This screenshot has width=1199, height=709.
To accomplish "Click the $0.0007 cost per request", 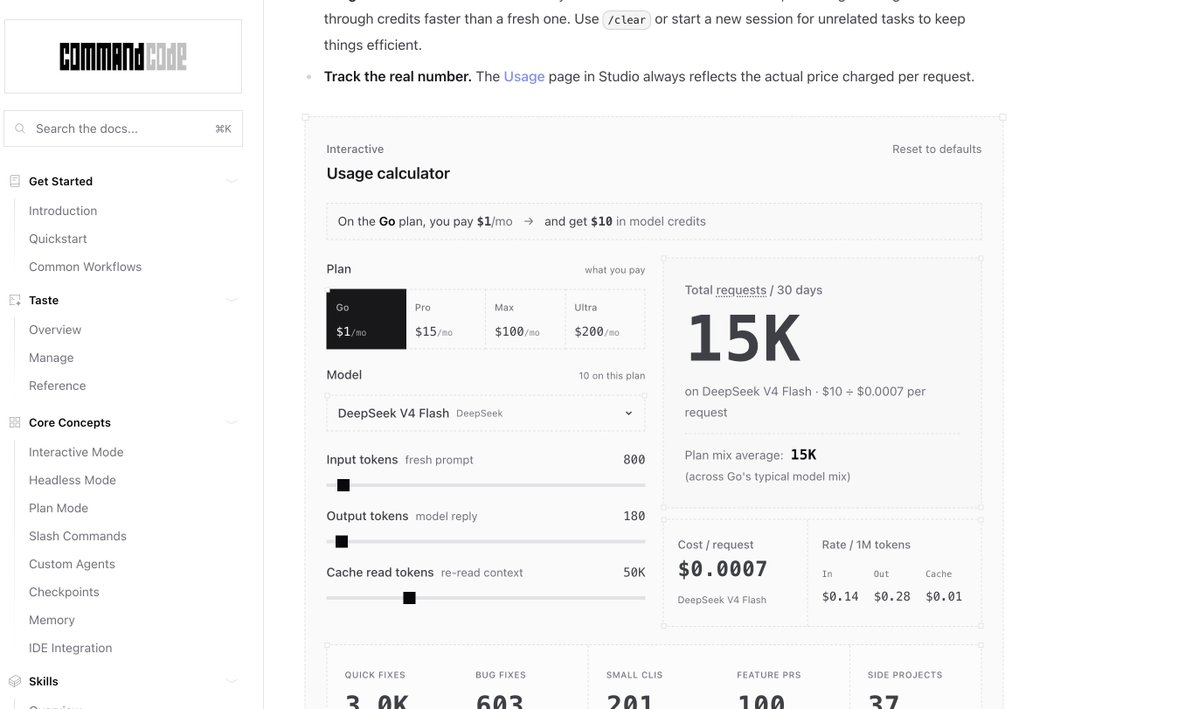I will (x=723, y=569).
